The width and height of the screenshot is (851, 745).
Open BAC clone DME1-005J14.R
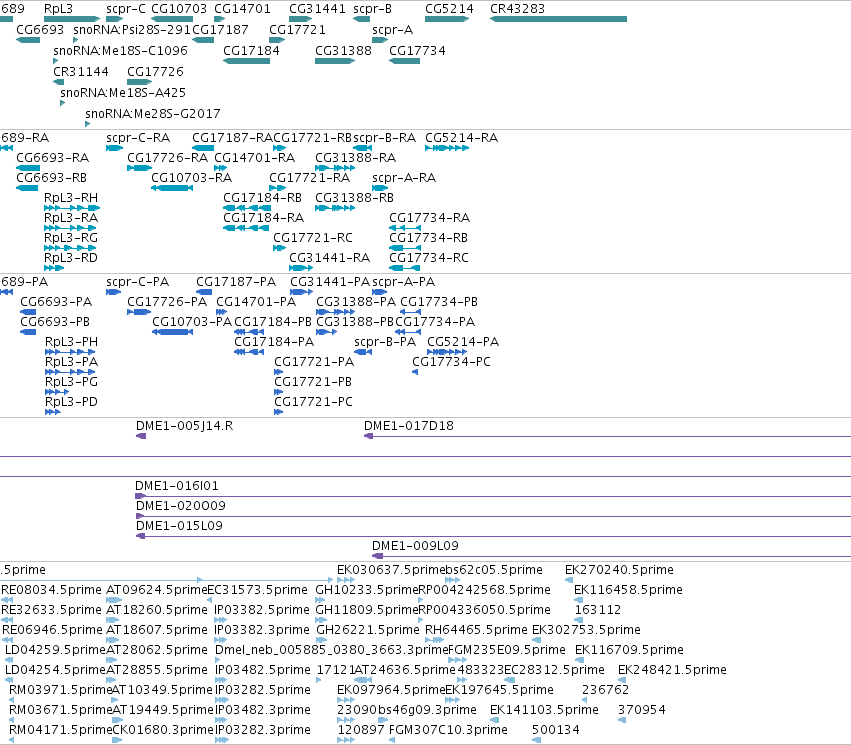pyautogui.click(x=185, y=426)
